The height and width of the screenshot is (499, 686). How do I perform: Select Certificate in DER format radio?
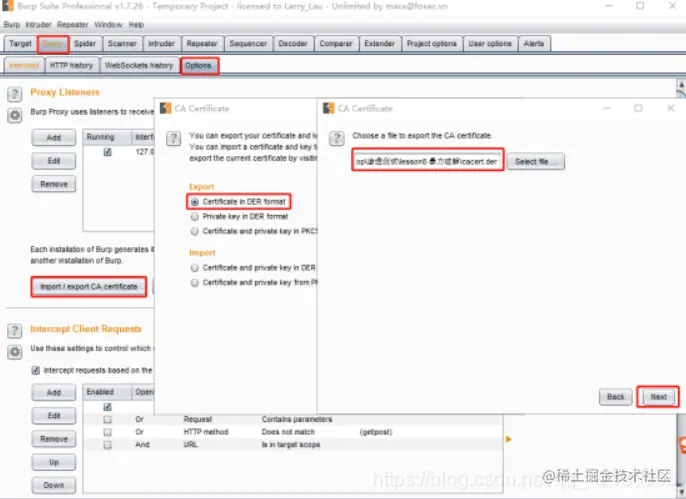click(x=195, y=202)
